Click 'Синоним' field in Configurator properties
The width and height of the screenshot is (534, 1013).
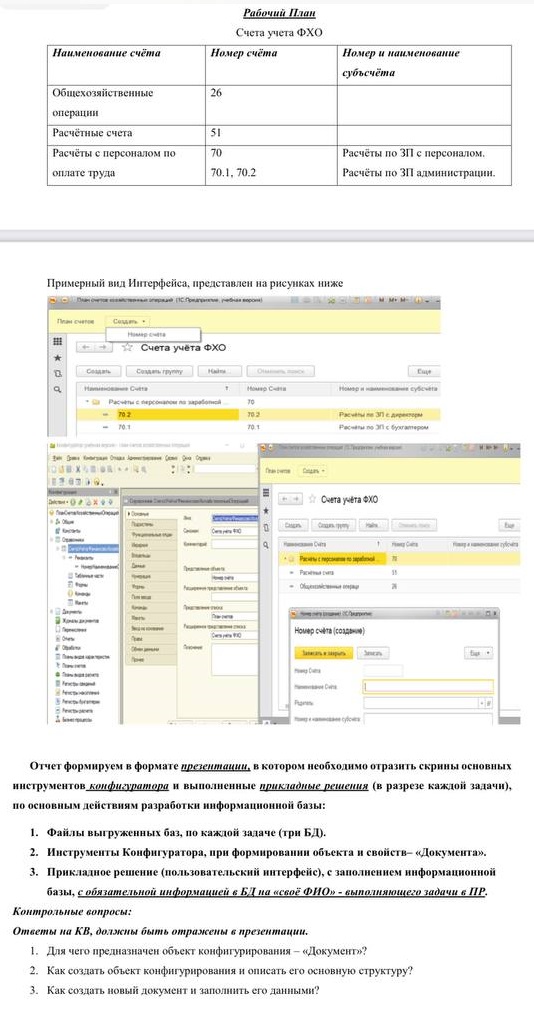[x=235, y=531]
